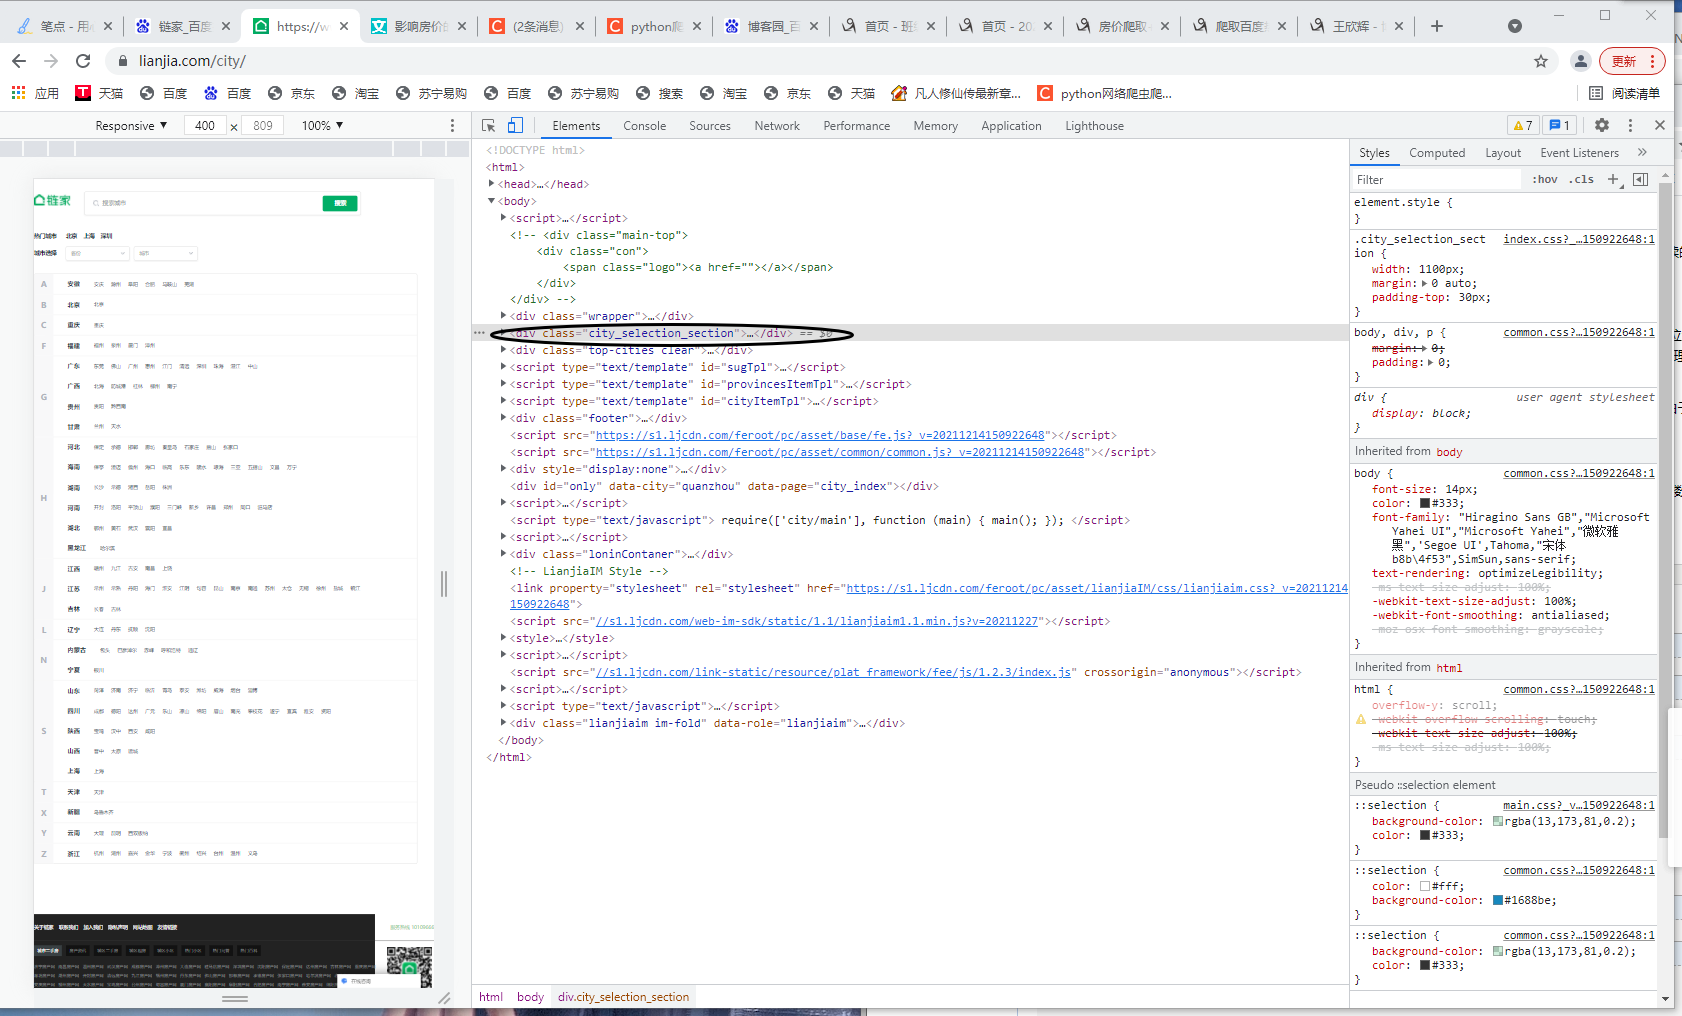Reload the page with the refresh icon
The width and height of the screenshot is (1682, 1016).
[83, 61]
